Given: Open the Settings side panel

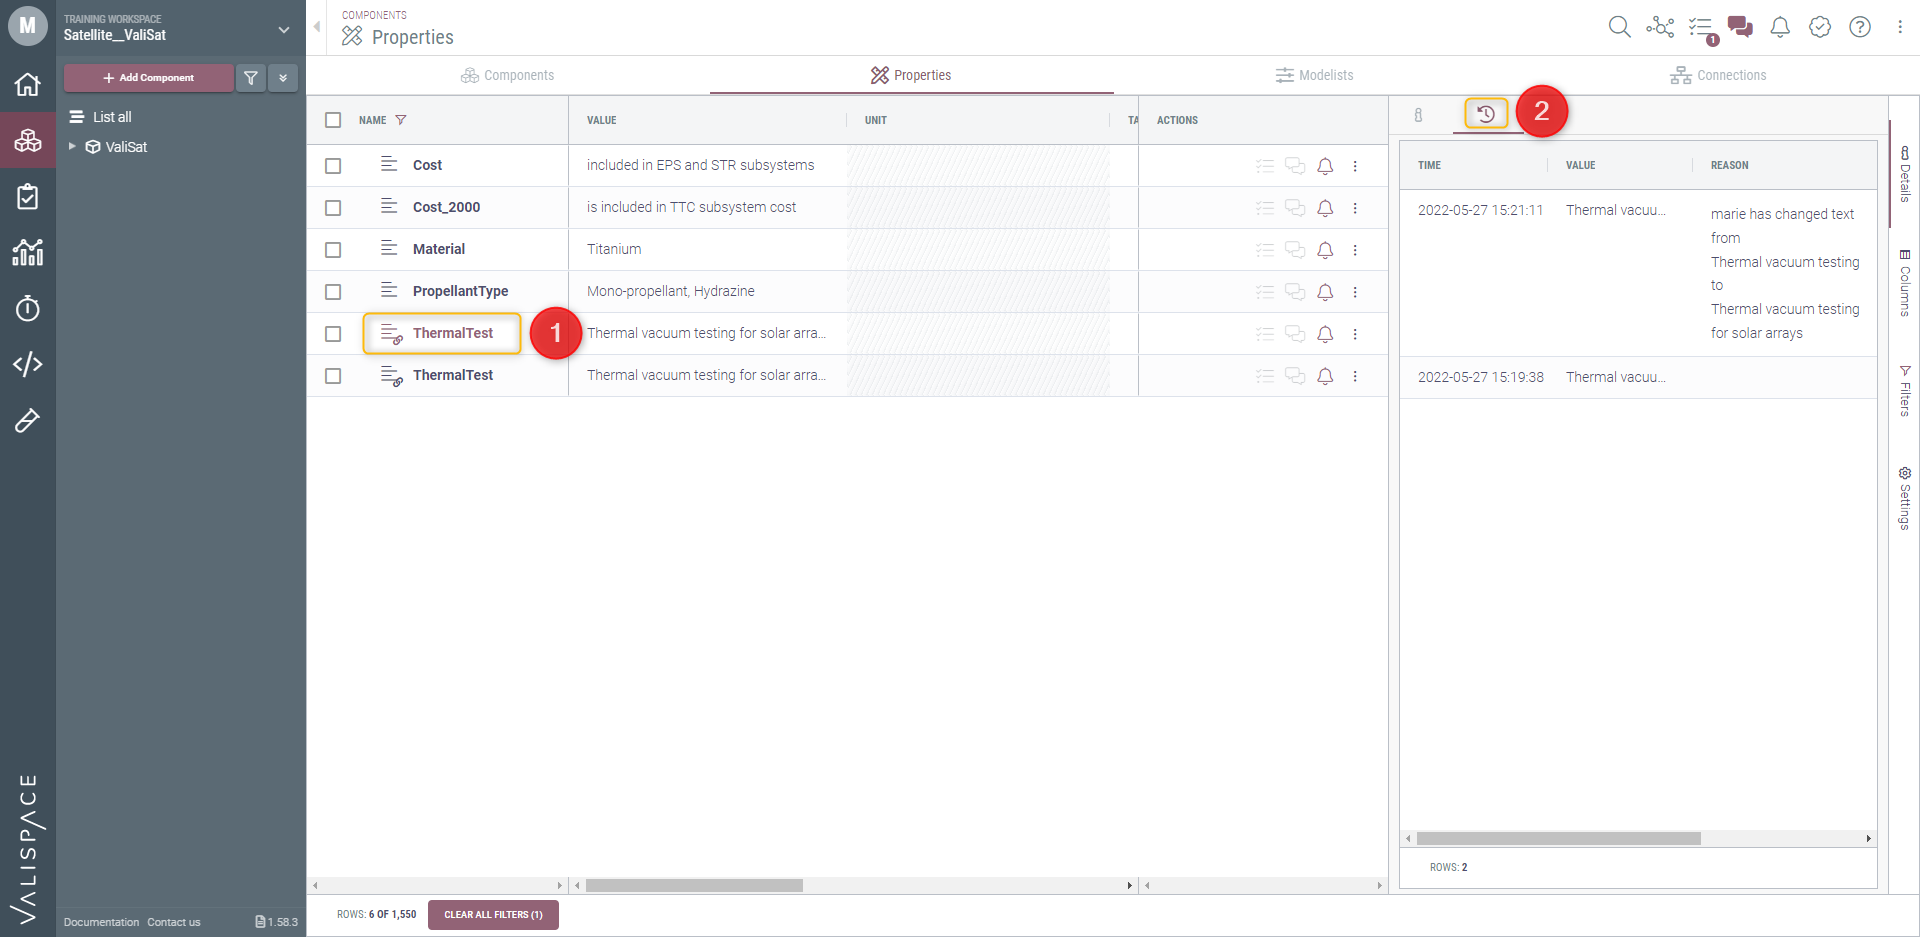Looking at the screenshot, I should pyautogui.click(x=1905, y=498).
